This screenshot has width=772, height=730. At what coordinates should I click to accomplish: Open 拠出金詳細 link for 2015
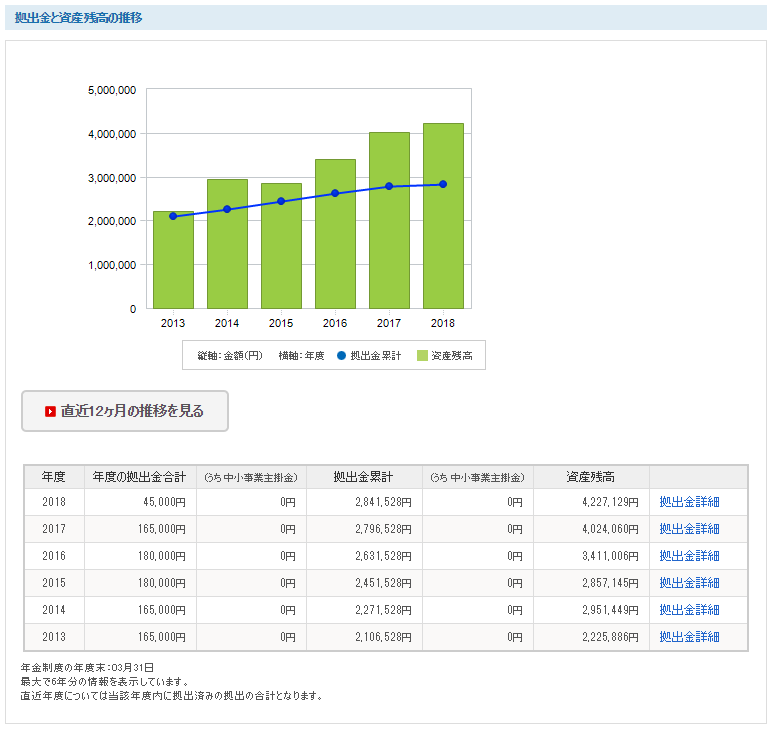pos(689,583)
